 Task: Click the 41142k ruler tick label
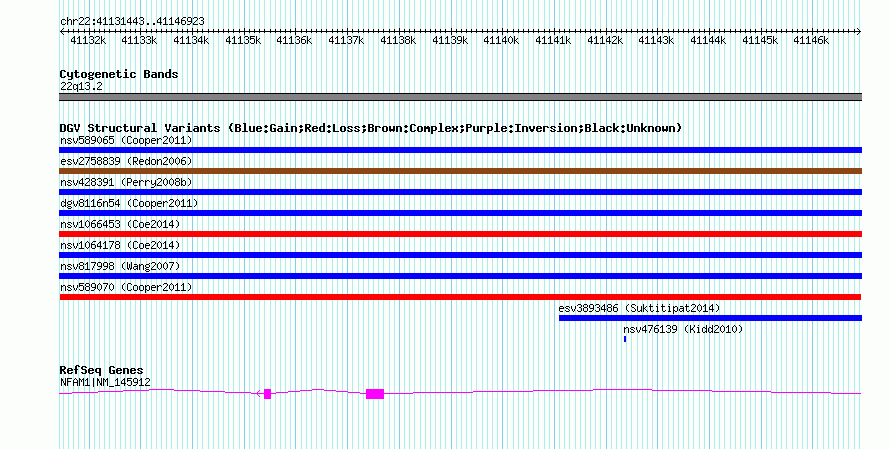pyautogui.click(x=605, y=40)
